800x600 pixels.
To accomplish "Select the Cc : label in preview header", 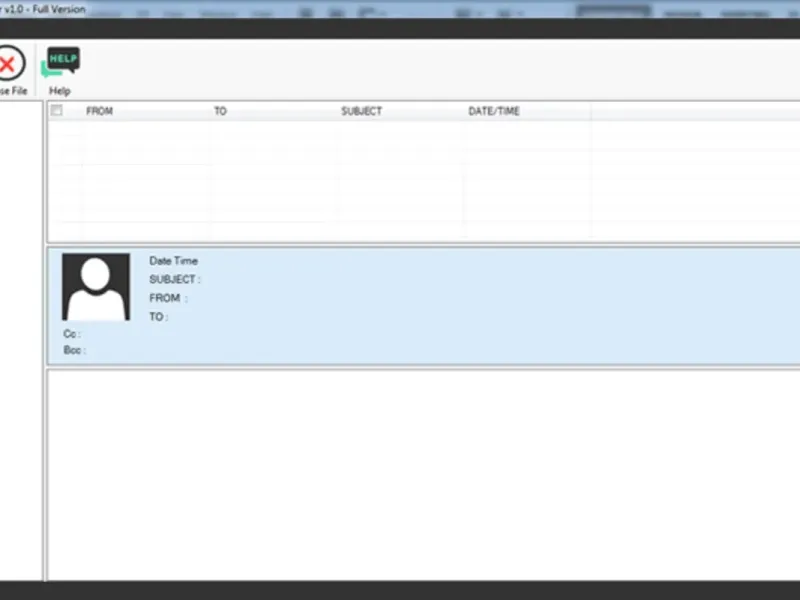I will click(72, 334).
